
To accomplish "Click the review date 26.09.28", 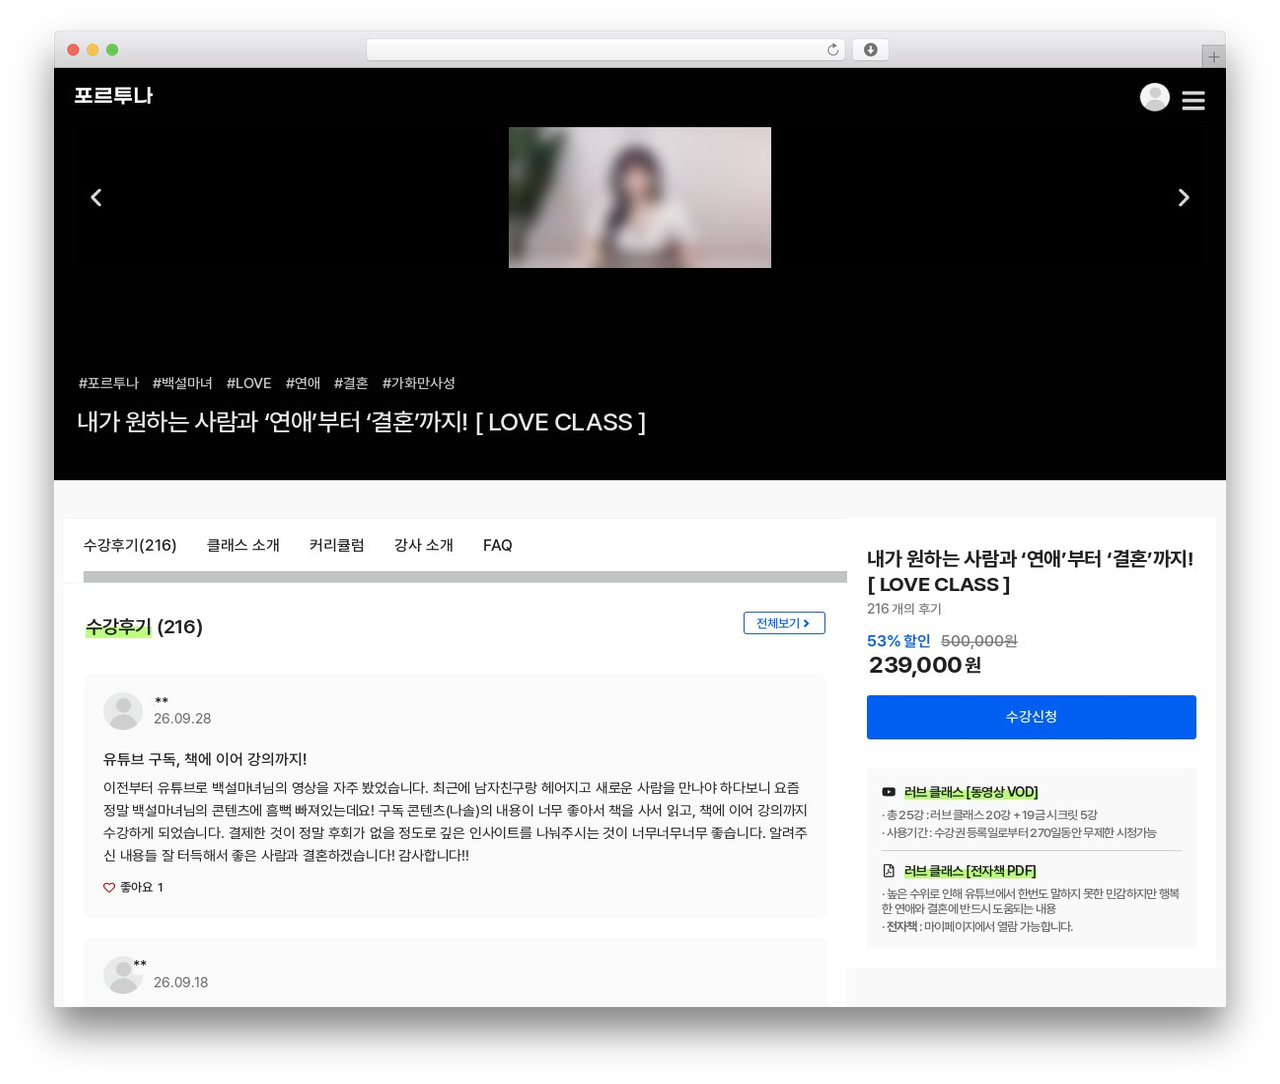I will [x=182, y=718].
